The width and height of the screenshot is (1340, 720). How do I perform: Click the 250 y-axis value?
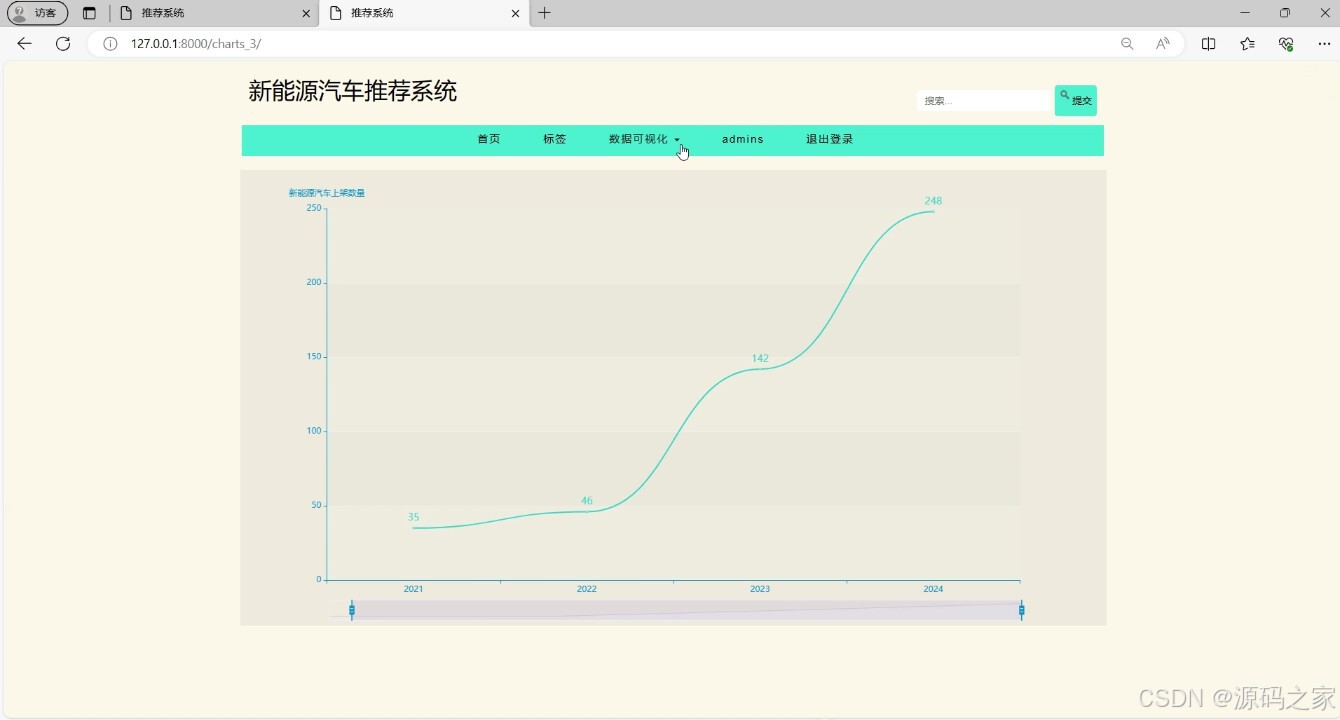pos(314,208)
